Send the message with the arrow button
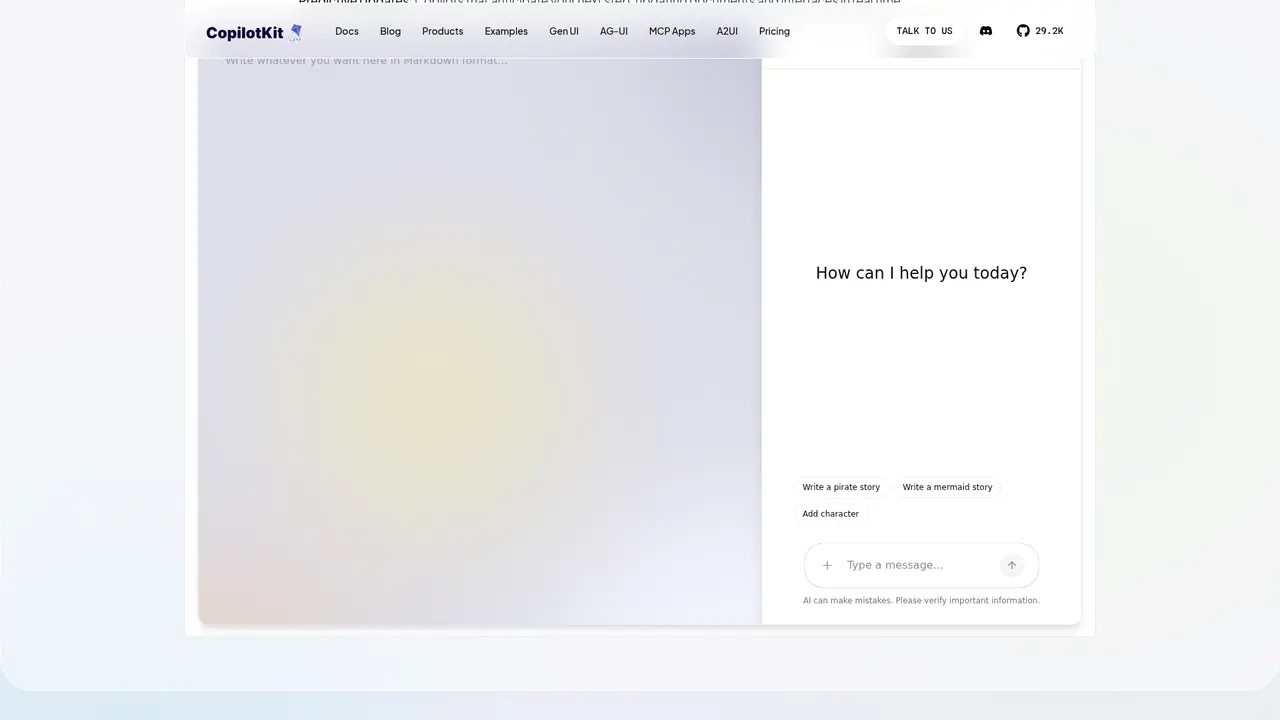The height and width of the screenshot is (720, 1280). (x=1012, y=565)
